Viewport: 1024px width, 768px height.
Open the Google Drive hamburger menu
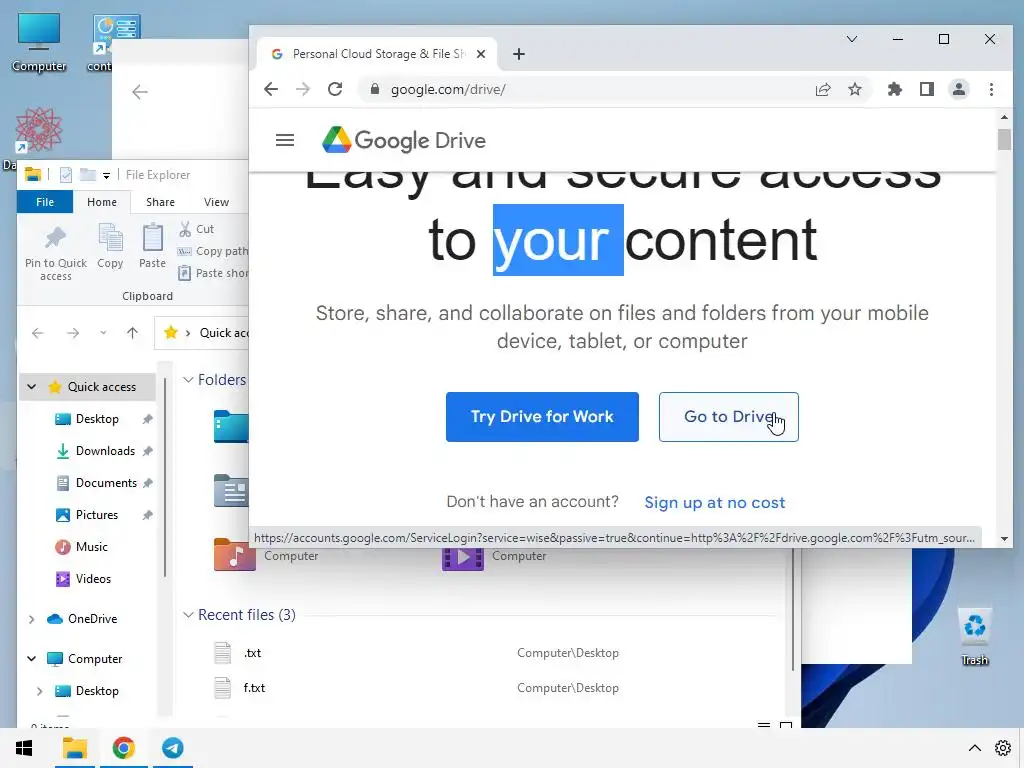point(285,140)
